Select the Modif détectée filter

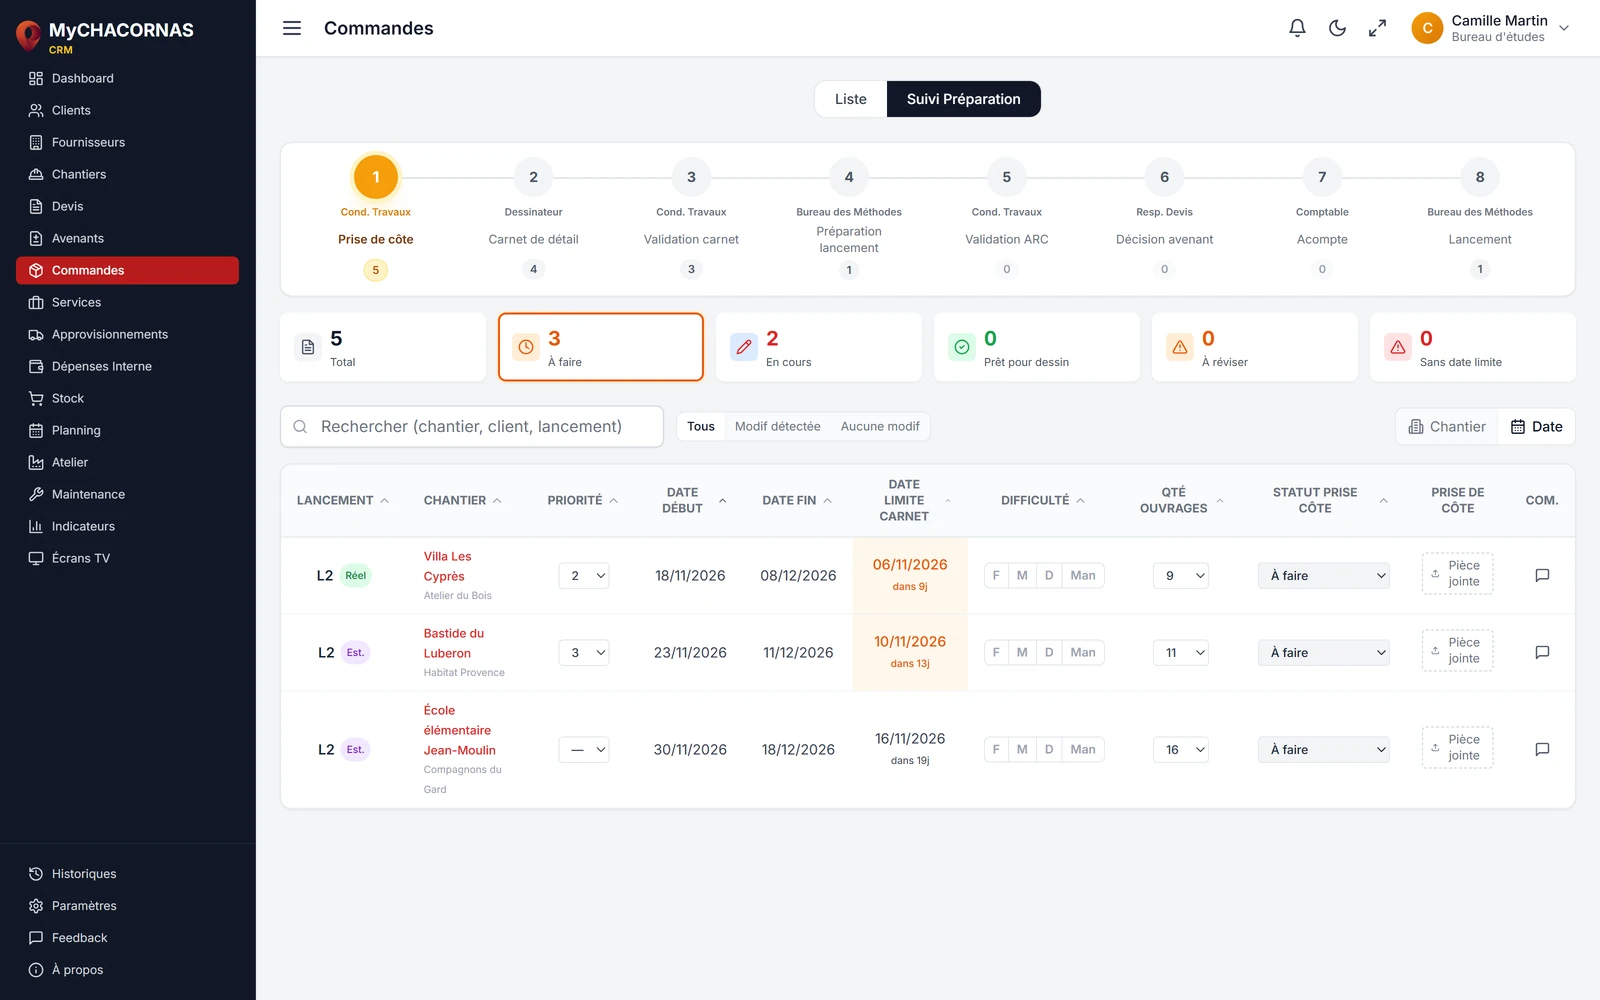tap(777, 426)
